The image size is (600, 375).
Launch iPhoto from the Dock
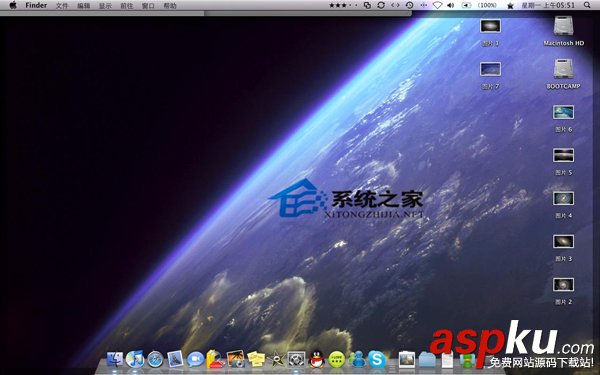tap(236, 360)
